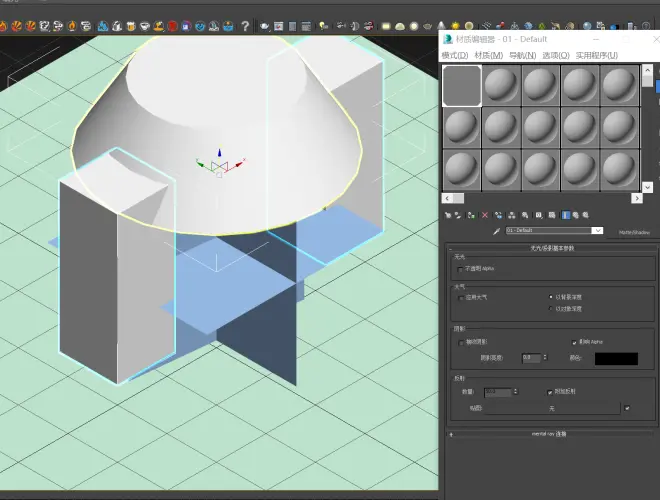Click the 数量 amount value field
660x500 pixels.
pyautogui.click(x=498, y=392)
